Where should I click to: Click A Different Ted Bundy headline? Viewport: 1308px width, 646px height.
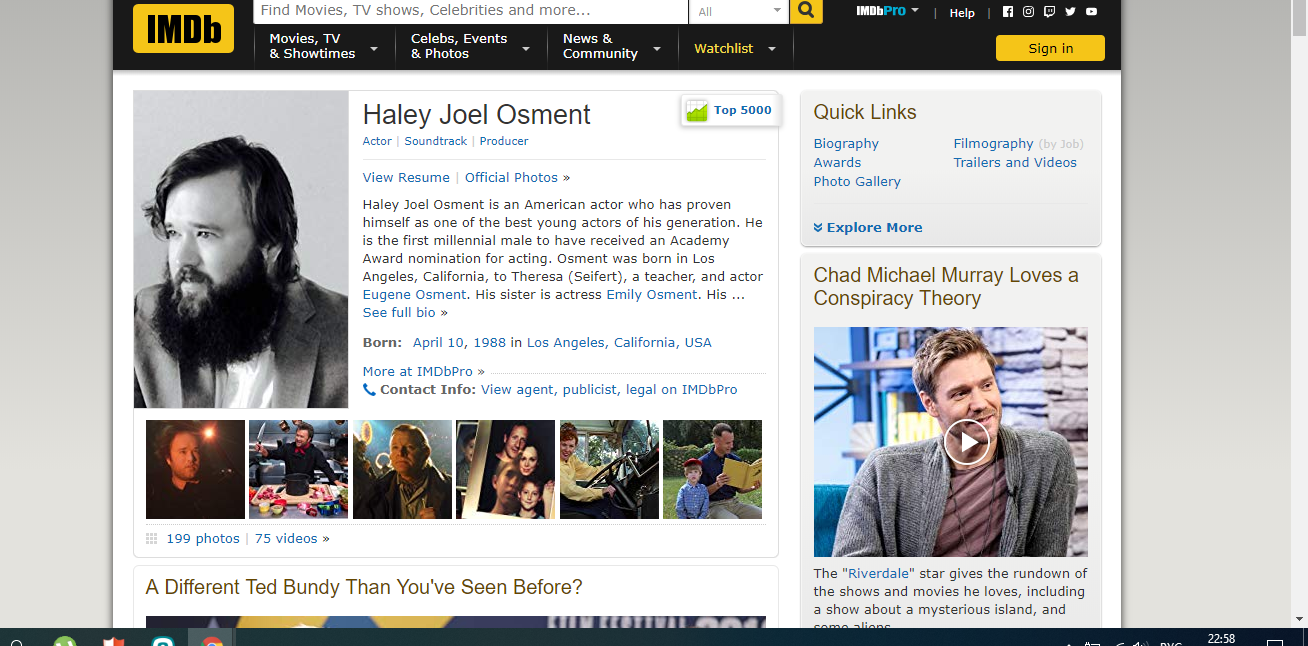(x=364, y=587)
